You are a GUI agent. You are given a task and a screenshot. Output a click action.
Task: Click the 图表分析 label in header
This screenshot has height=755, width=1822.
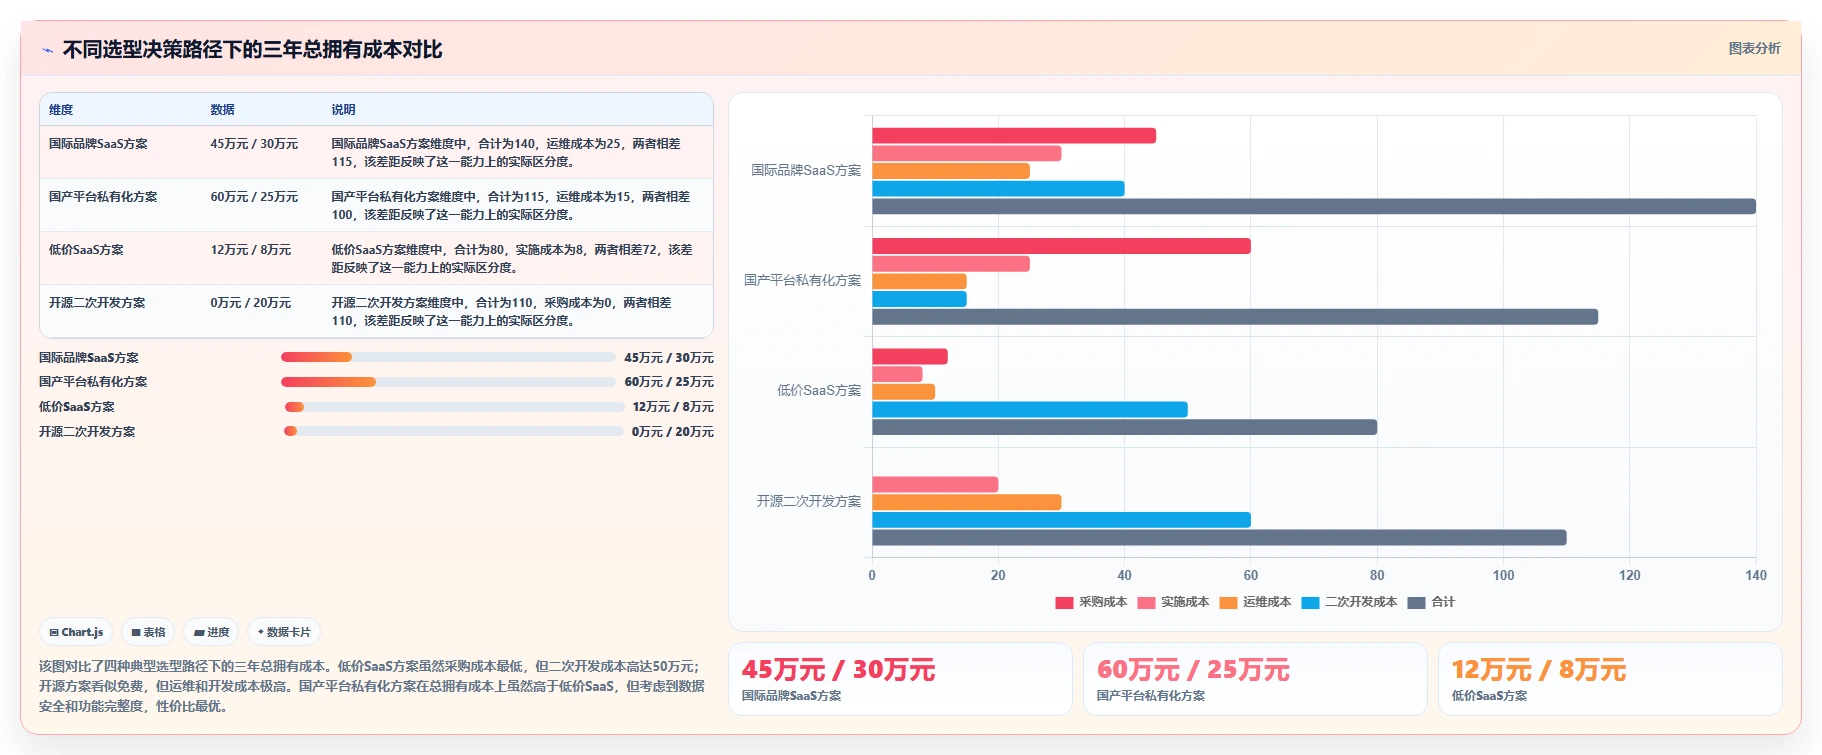1754,48
